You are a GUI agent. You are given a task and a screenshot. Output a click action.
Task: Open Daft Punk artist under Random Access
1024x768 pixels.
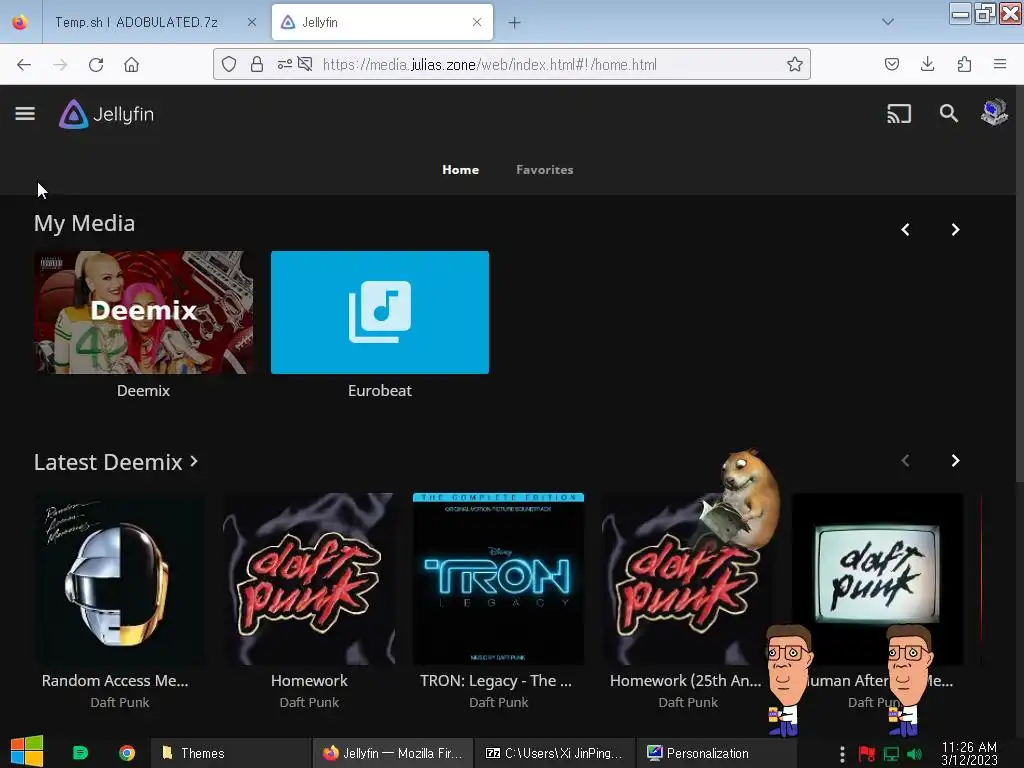coord(120,702)
